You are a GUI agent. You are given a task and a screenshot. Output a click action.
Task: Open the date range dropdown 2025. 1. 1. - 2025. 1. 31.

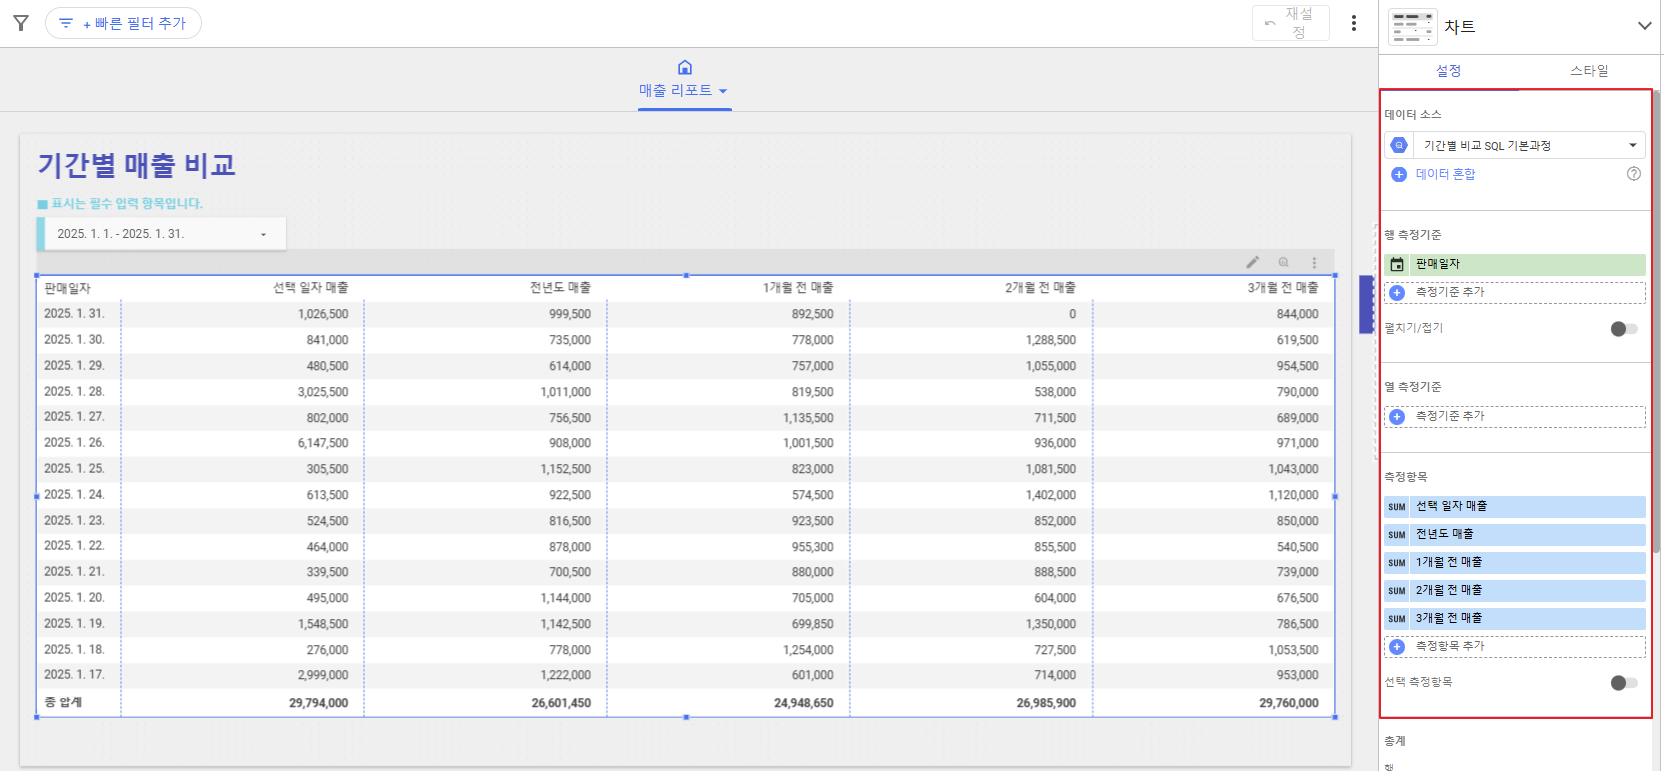(162, 234)
